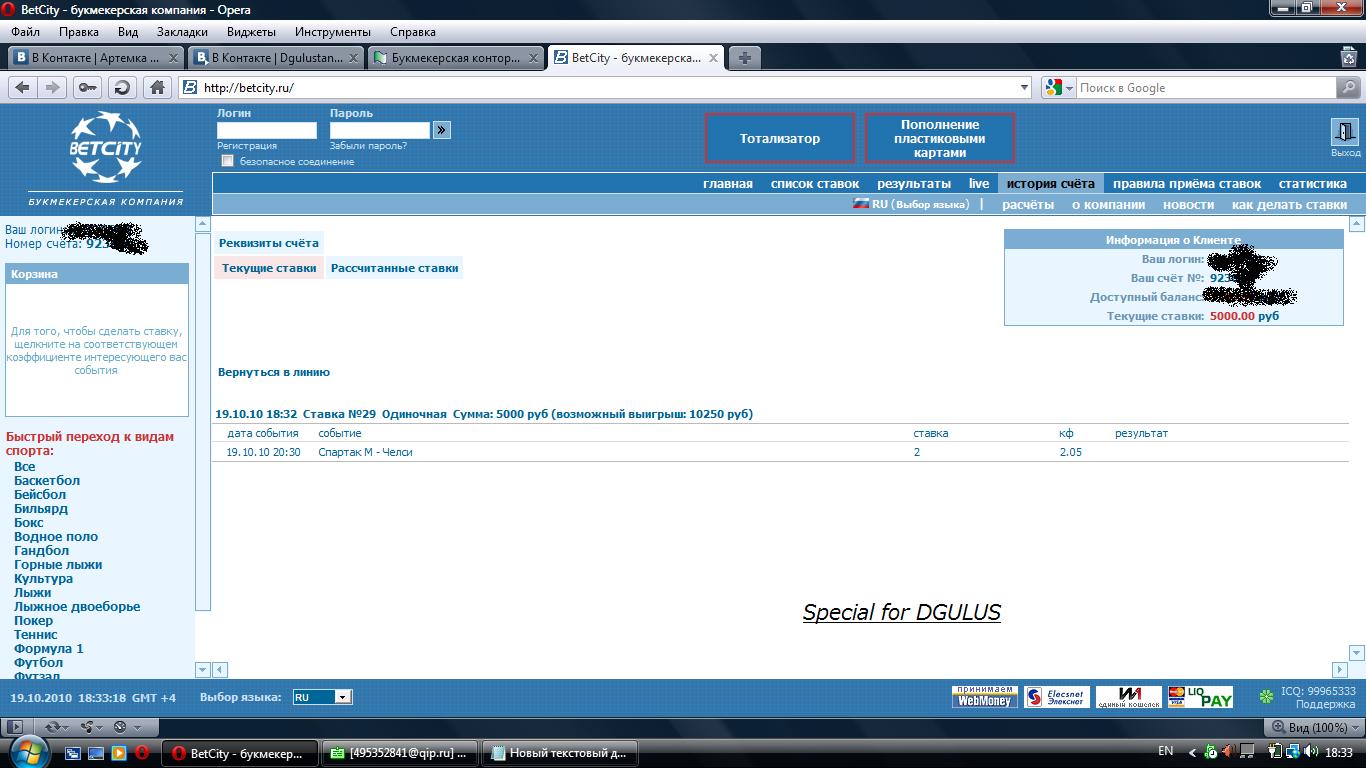The image size is (1366, 768).
Task: Click the green ICQ support flower icon
Action: pos(1266,697)
